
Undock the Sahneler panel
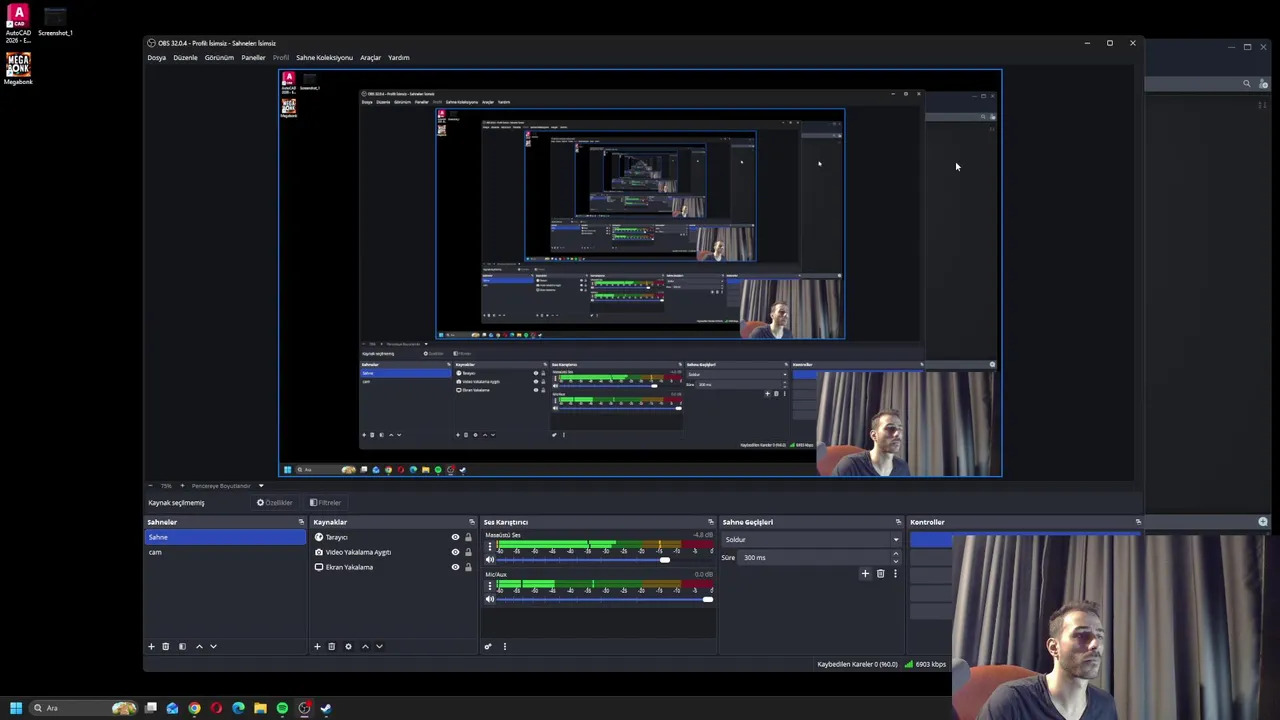pos(300,522)
